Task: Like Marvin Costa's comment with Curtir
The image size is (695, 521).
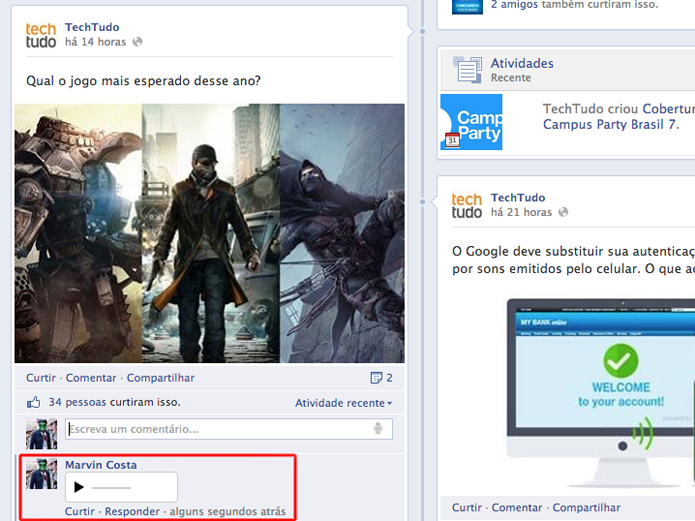Action: pyautogui.click(x=80, y=511)
